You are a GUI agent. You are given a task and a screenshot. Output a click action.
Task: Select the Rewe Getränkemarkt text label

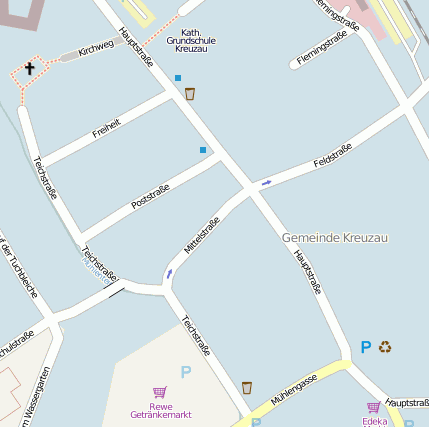click(x=161, y=411)
